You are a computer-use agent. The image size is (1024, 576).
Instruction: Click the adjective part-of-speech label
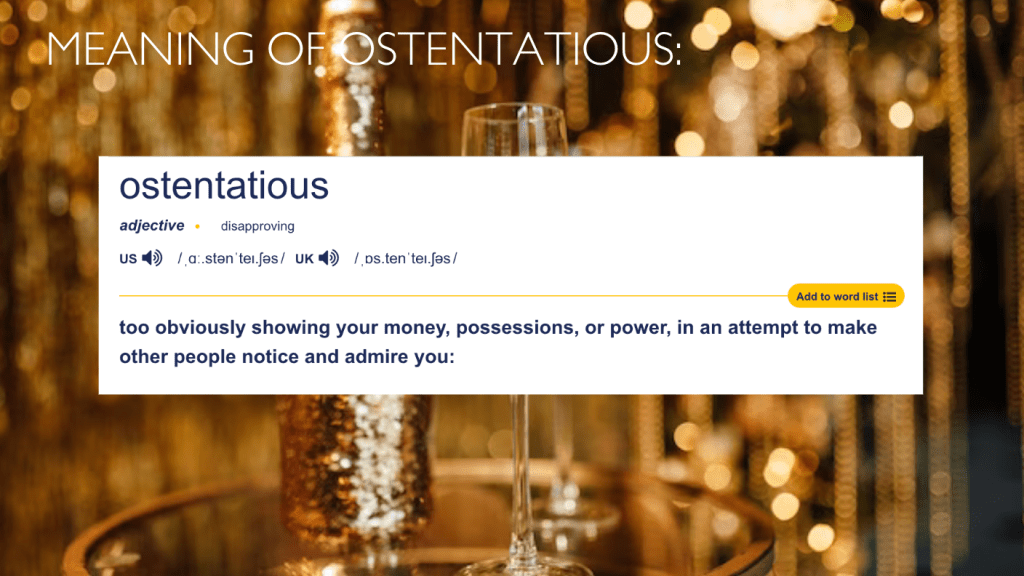tap(152, 226)
